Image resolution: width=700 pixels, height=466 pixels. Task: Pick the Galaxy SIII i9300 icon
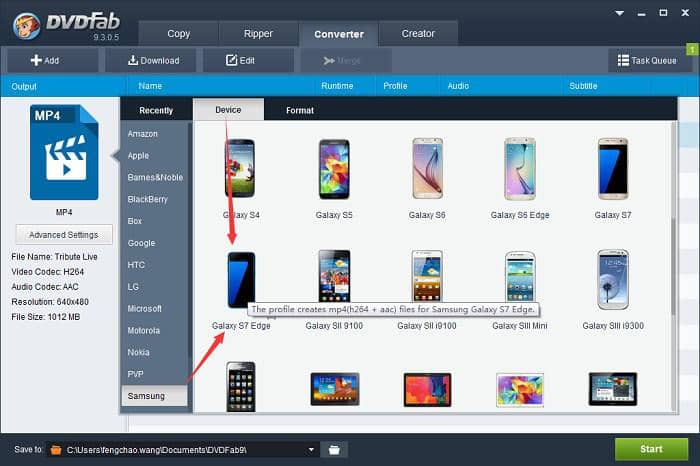click(613, 279)
